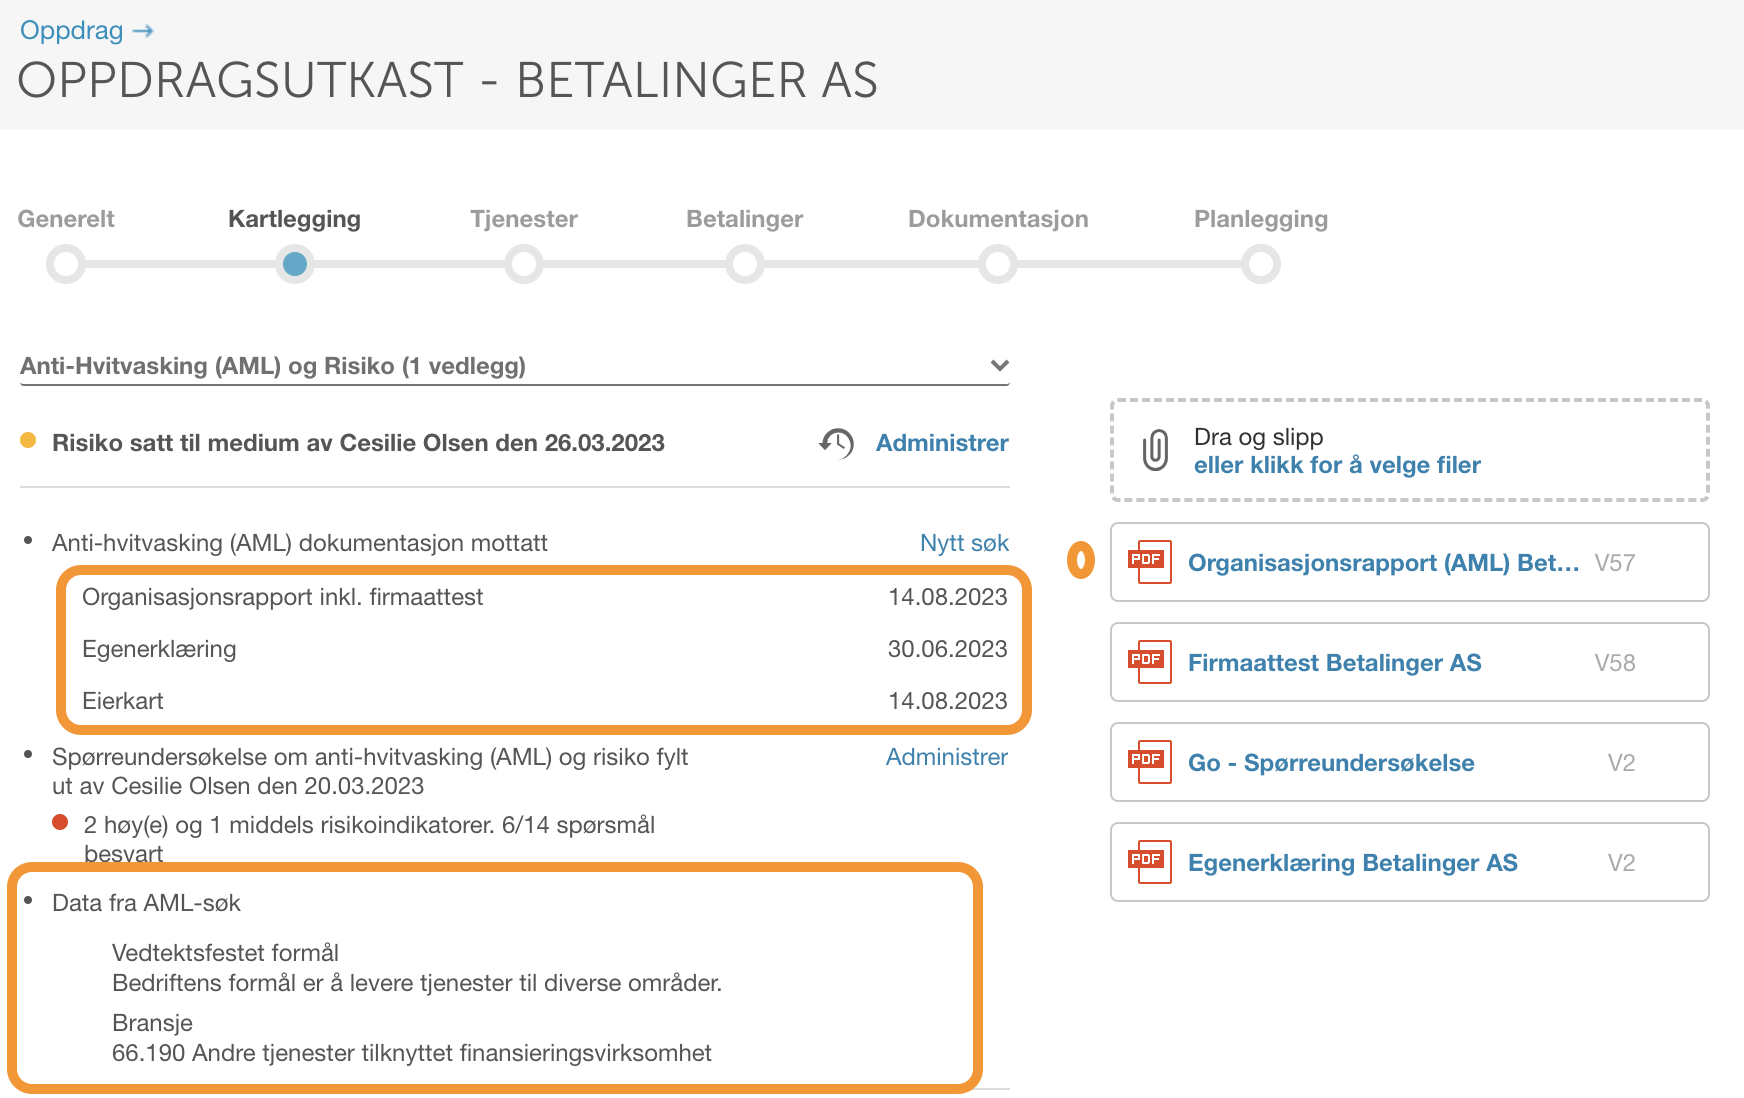Image resolution: width=1744 pixels, height=1098 pixels.
Task: Click the Anti-Hvitvasking (AML) og Risiko section heading
Action: coord(273,366)
